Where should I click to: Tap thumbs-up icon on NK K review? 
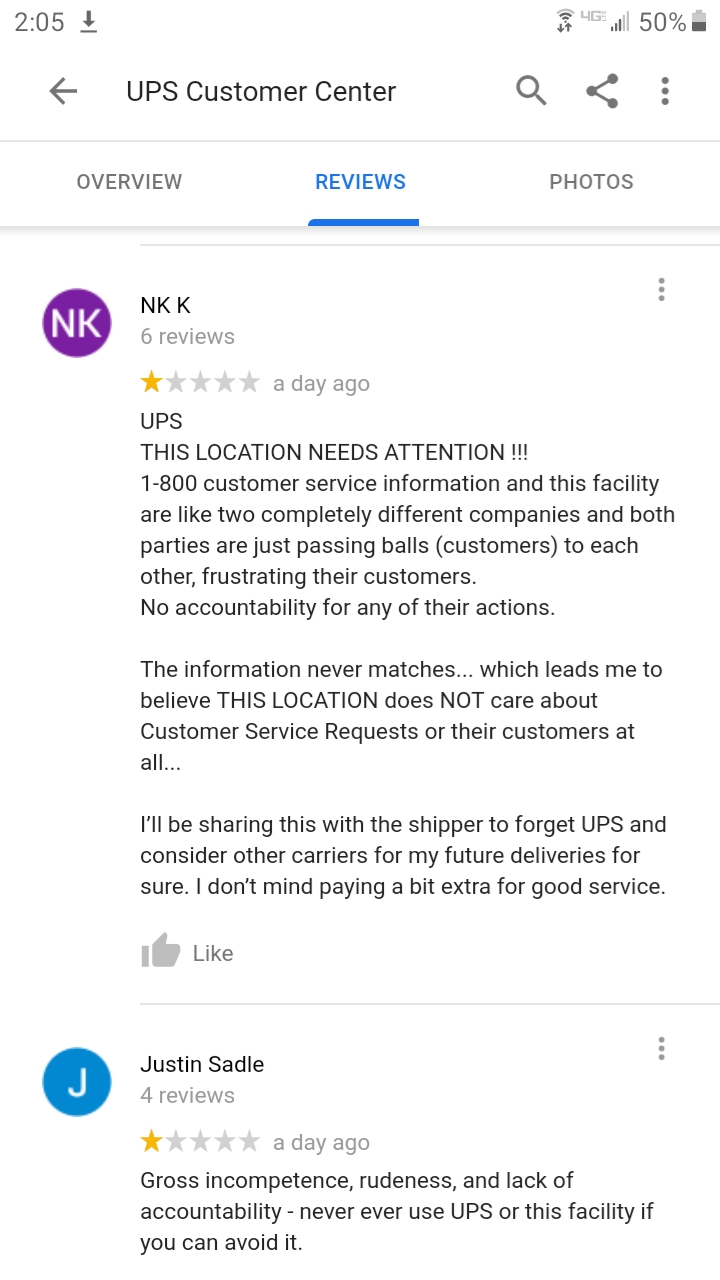160,951
